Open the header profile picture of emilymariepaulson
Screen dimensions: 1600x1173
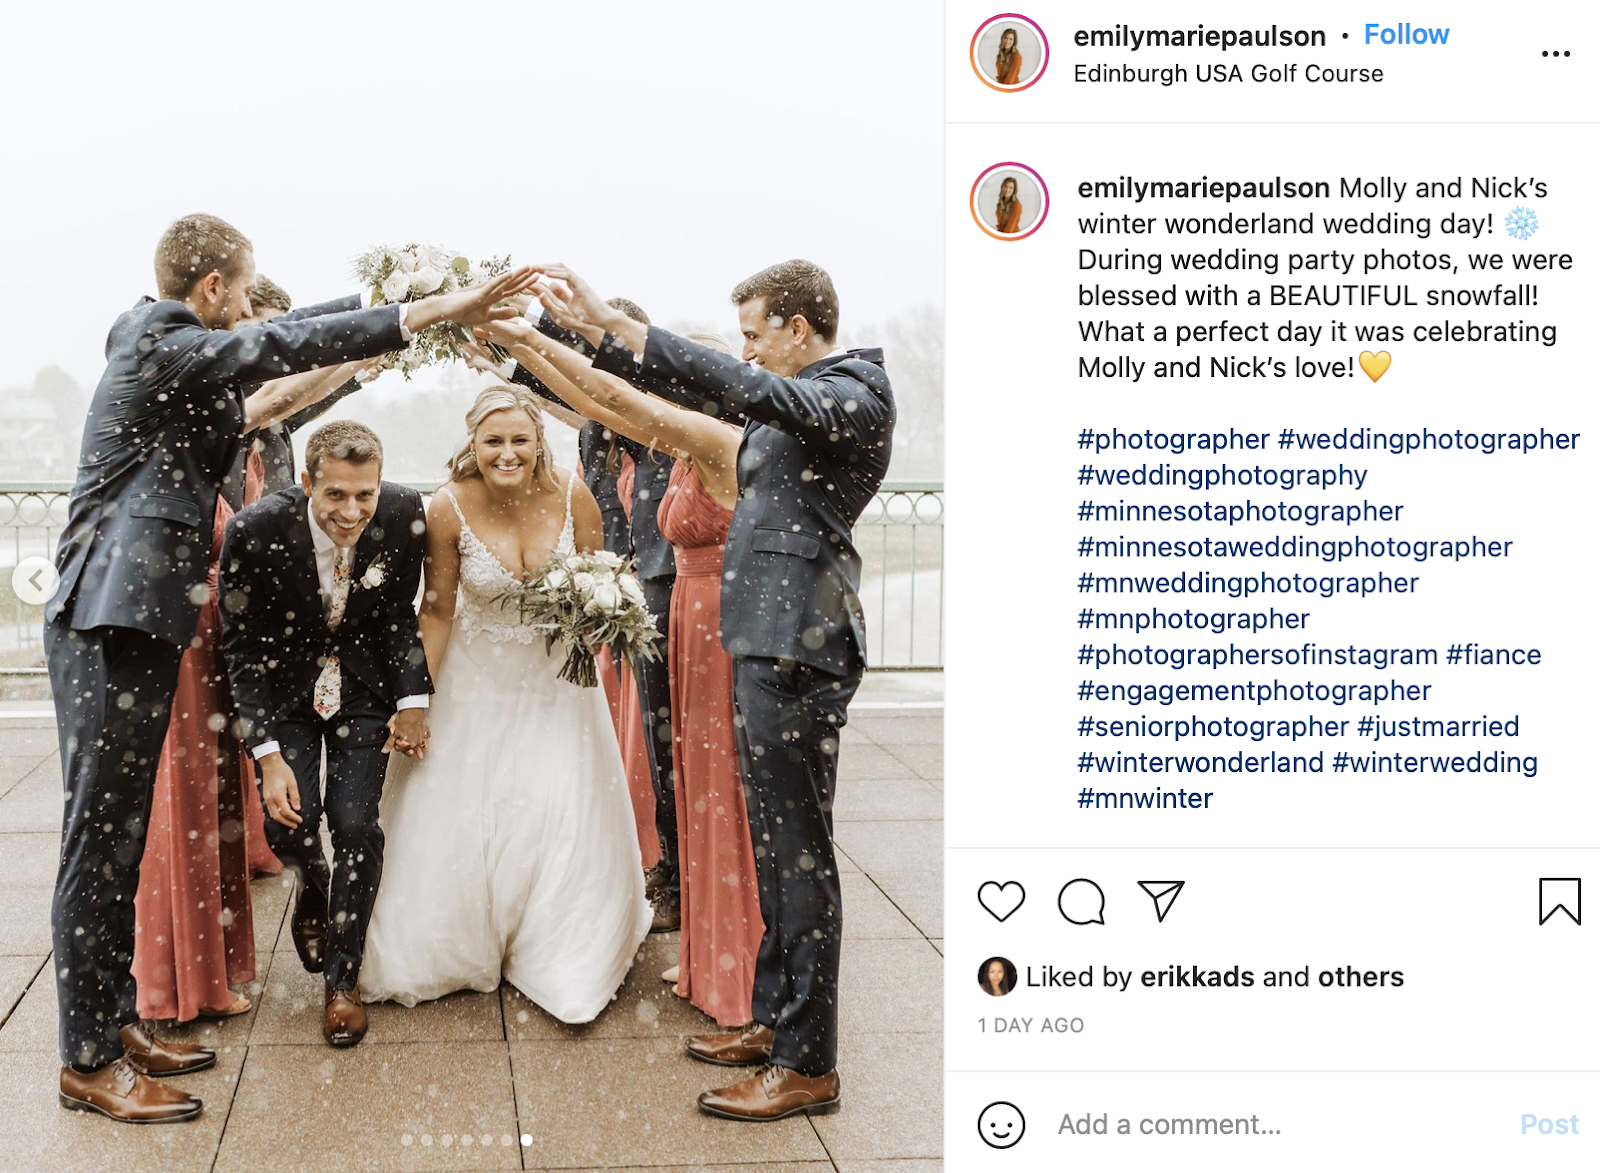click(x=1009, y=53)
